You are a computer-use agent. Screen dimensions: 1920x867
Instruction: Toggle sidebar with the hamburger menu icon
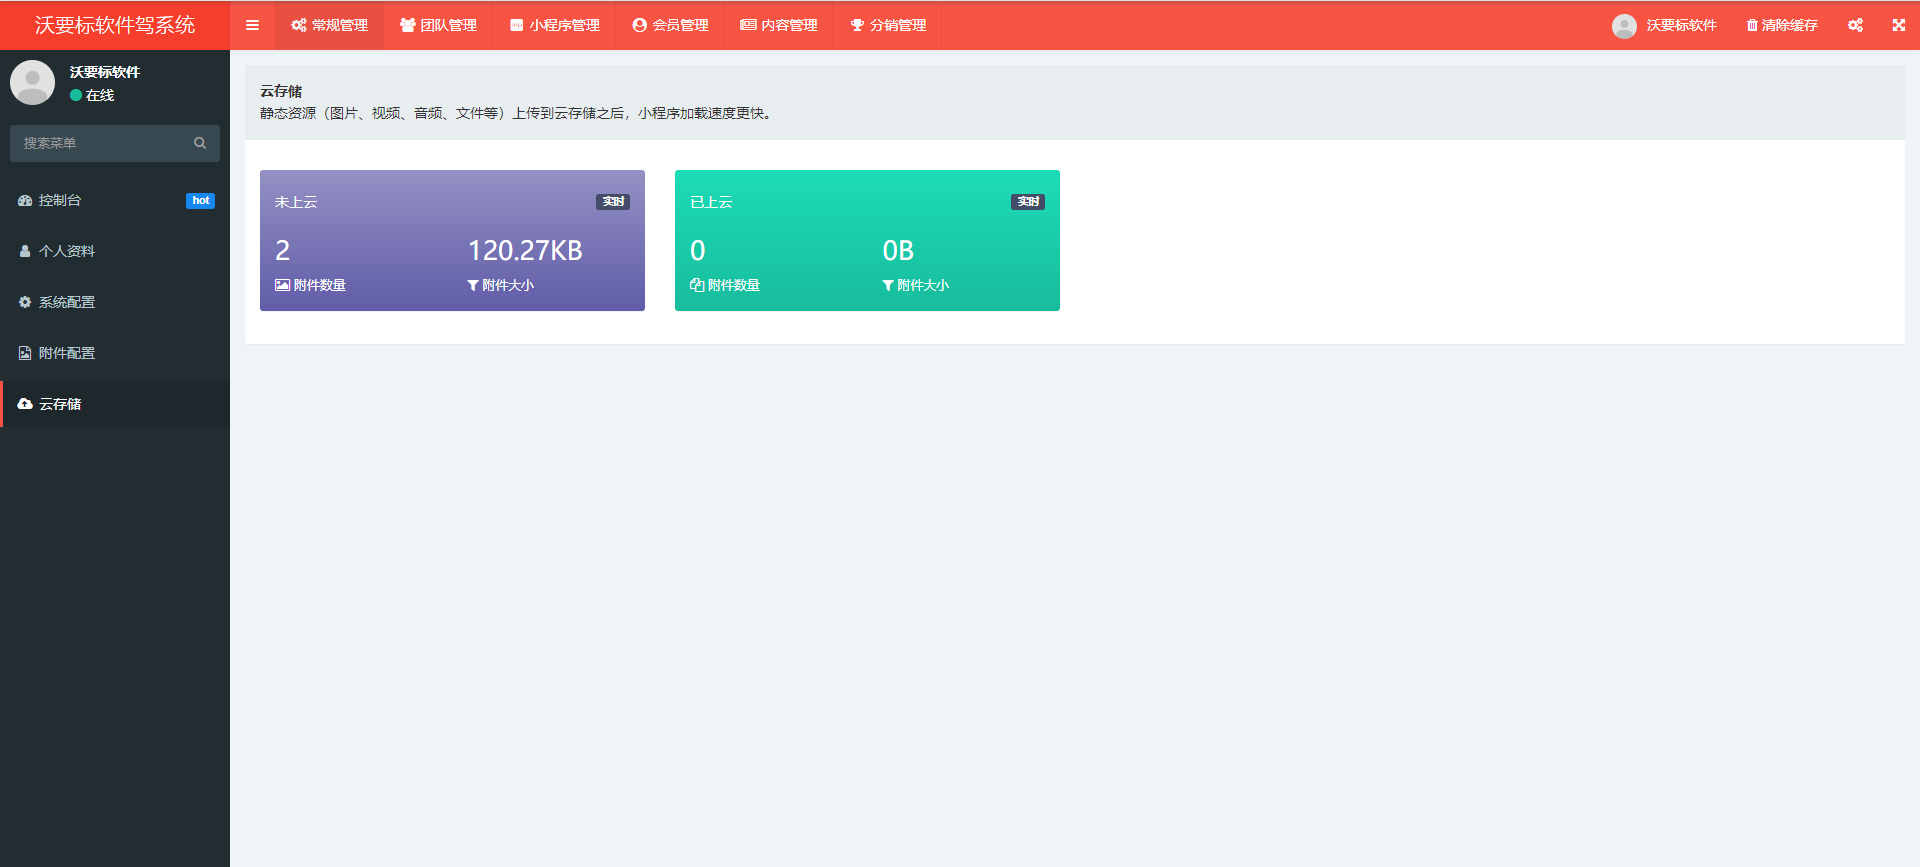click(252, 25)
